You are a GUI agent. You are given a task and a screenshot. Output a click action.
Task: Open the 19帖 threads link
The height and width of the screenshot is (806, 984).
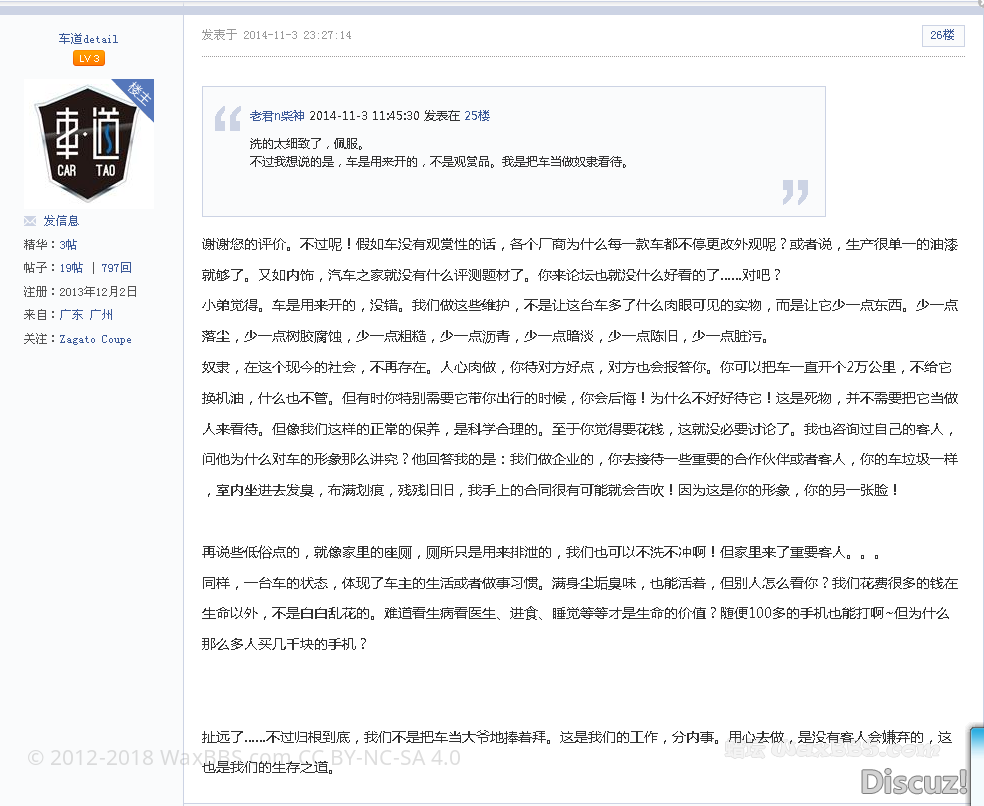click(x=71, y=268)
